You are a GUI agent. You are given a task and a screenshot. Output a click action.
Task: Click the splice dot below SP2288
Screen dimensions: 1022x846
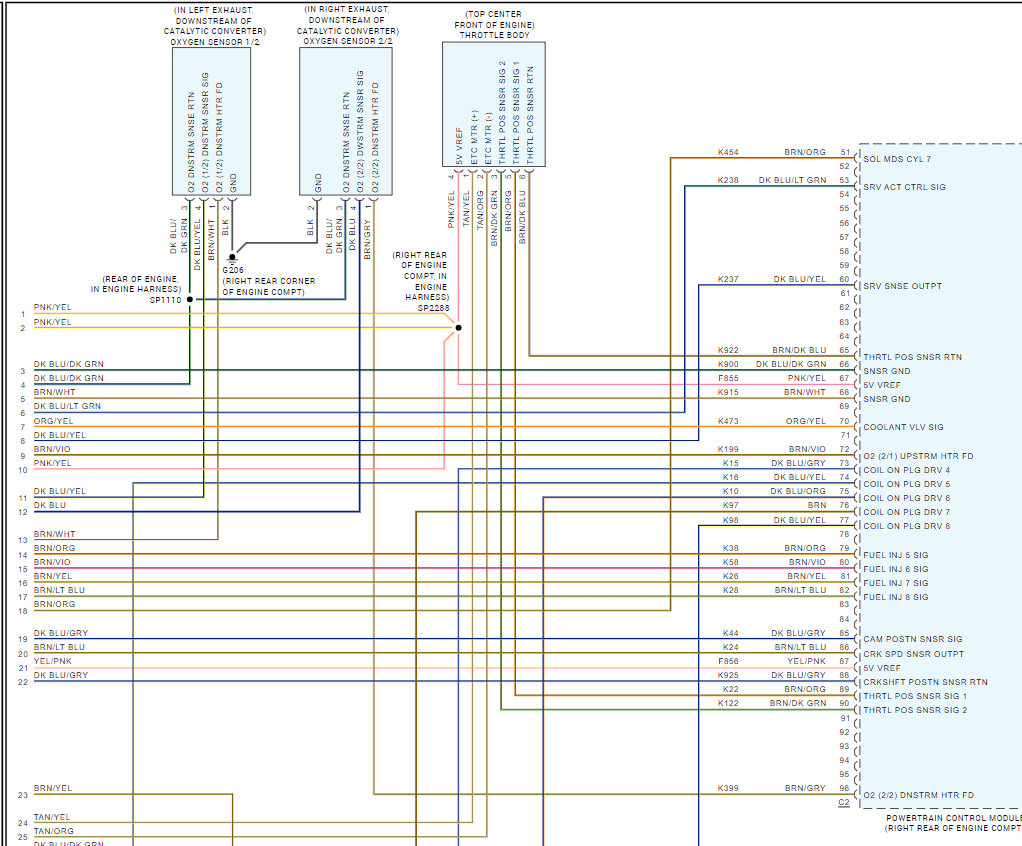458,328
